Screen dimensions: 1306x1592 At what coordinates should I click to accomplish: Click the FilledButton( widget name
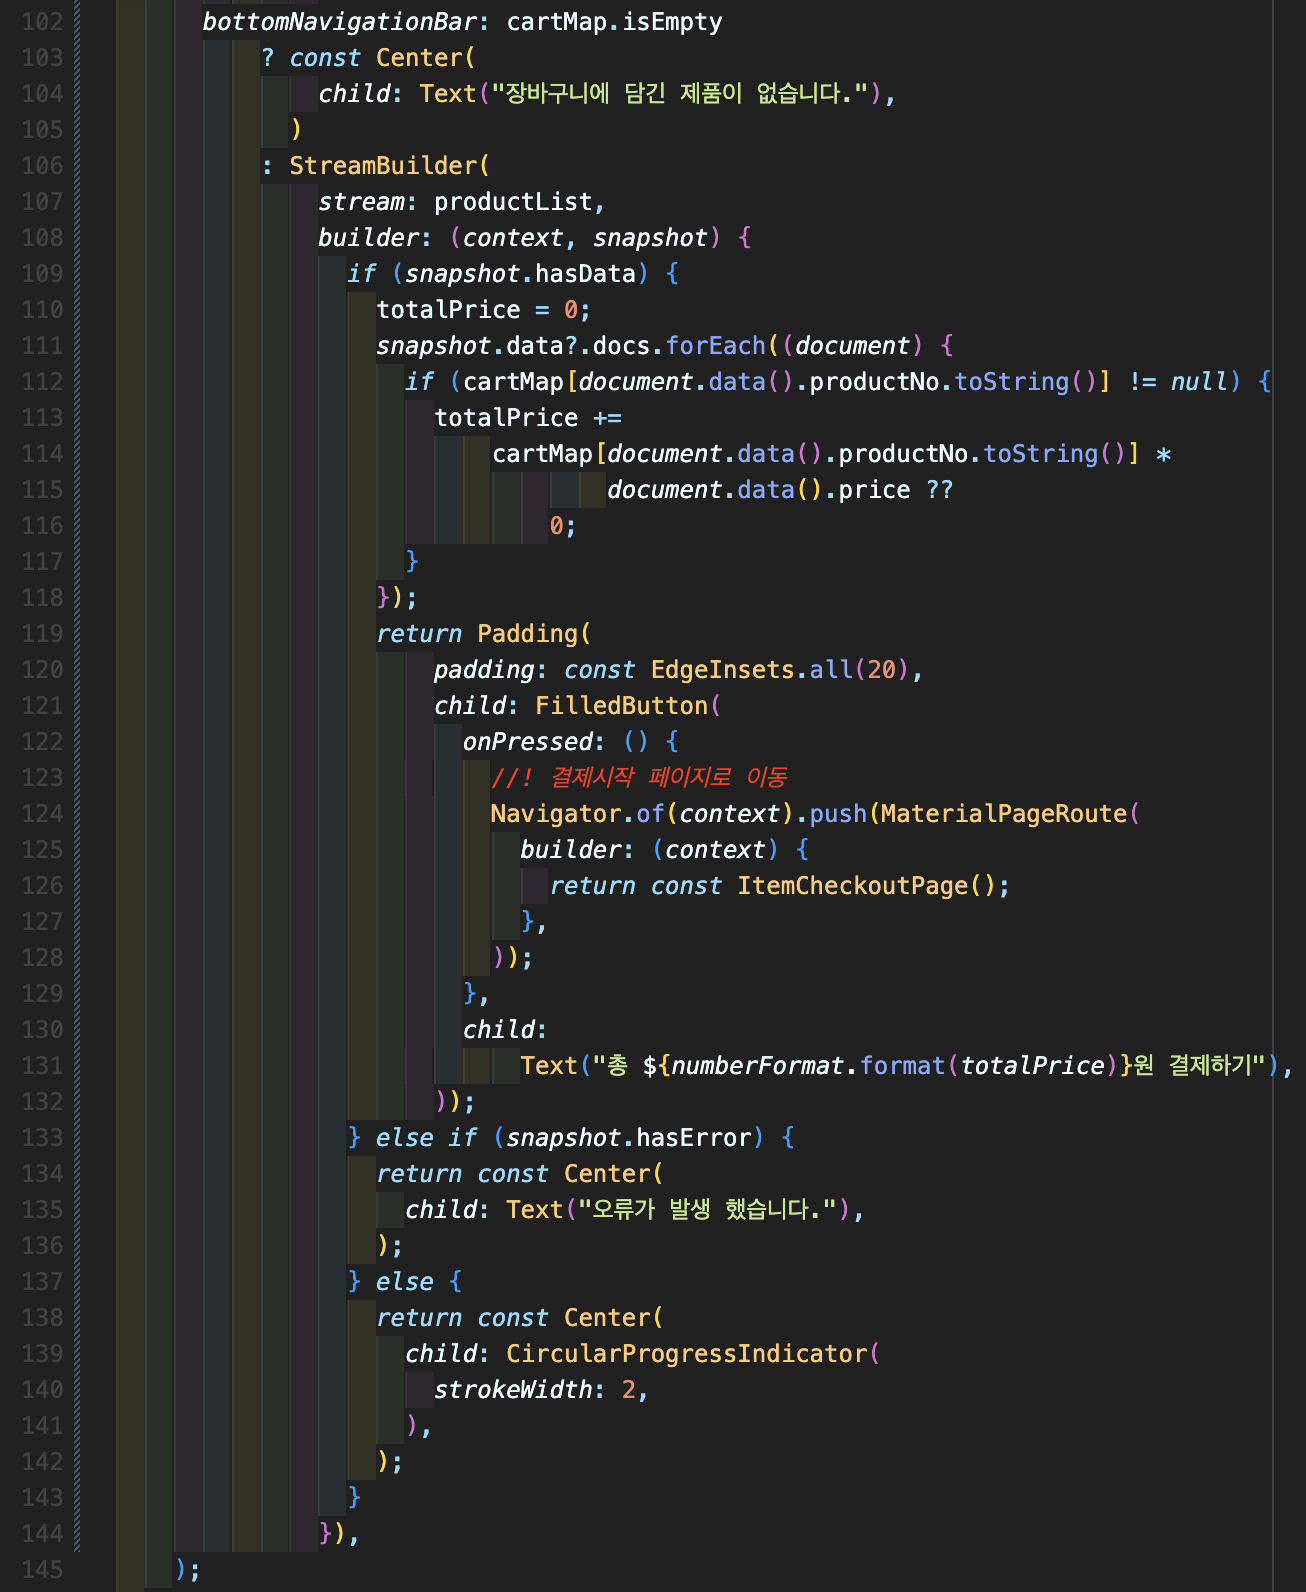tap(628, 706)
